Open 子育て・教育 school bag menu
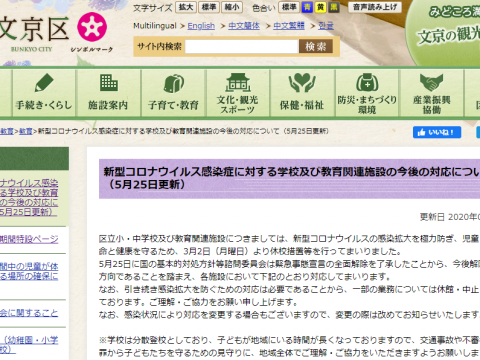Image resolution: width=480 pixels, height=360 pixels. pos(173,93)
